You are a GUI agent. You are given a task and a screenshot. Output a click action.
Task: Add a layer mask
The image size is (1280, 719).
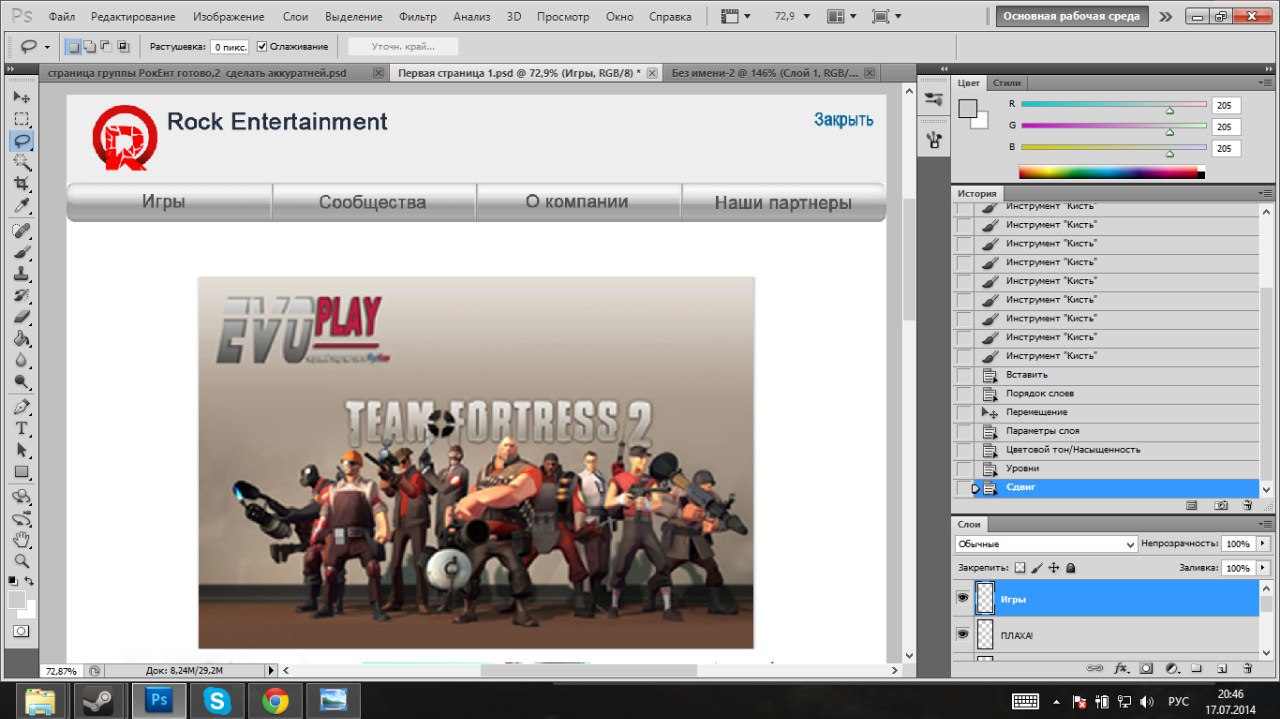1146,668
